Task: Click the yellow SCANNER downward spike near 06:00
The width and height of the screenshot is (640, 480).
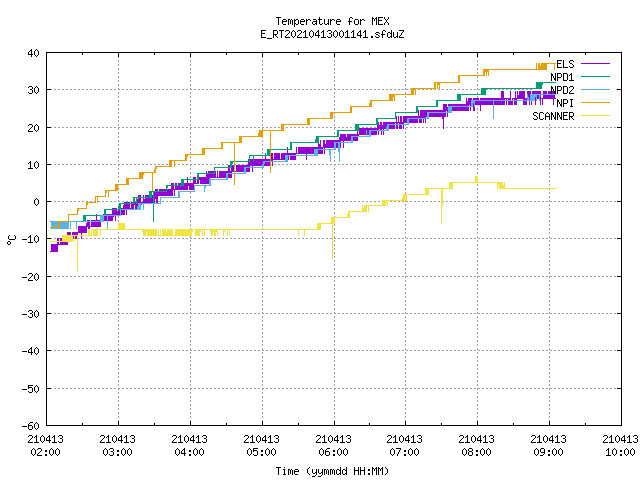Action: click(333, 241)
